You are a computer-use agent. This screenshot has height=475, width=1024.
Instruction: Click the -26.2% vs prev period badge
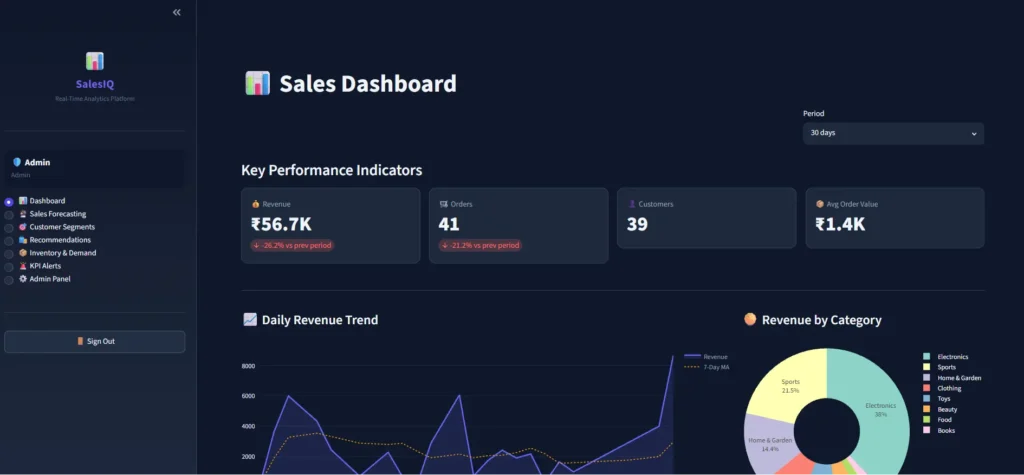292,246
